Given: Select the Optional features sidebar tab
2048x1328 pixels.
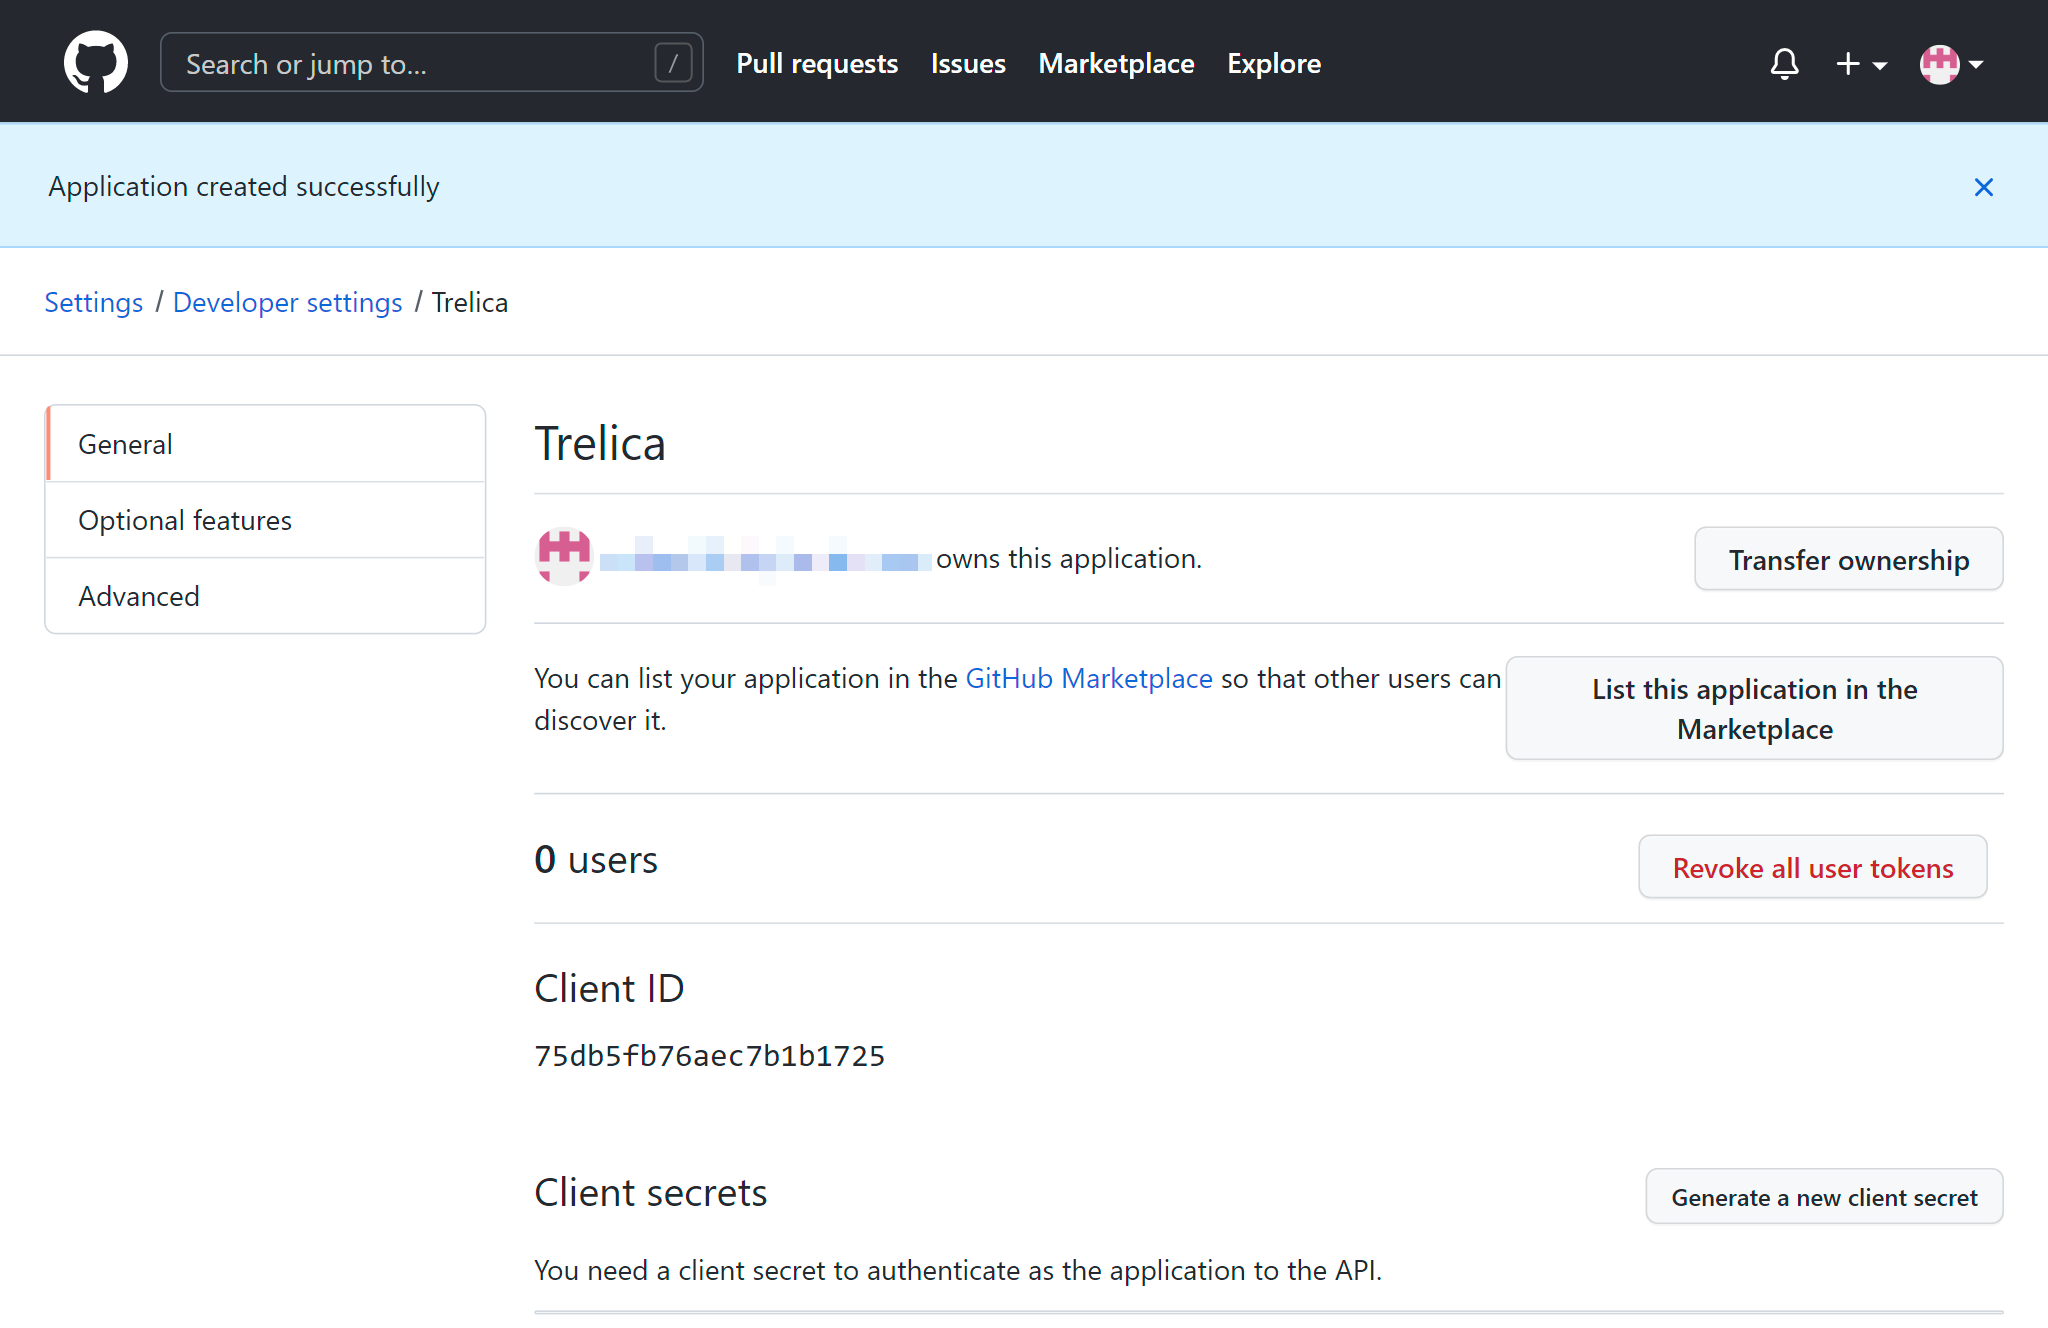Looking at the screenshot, I should [266, 520].
